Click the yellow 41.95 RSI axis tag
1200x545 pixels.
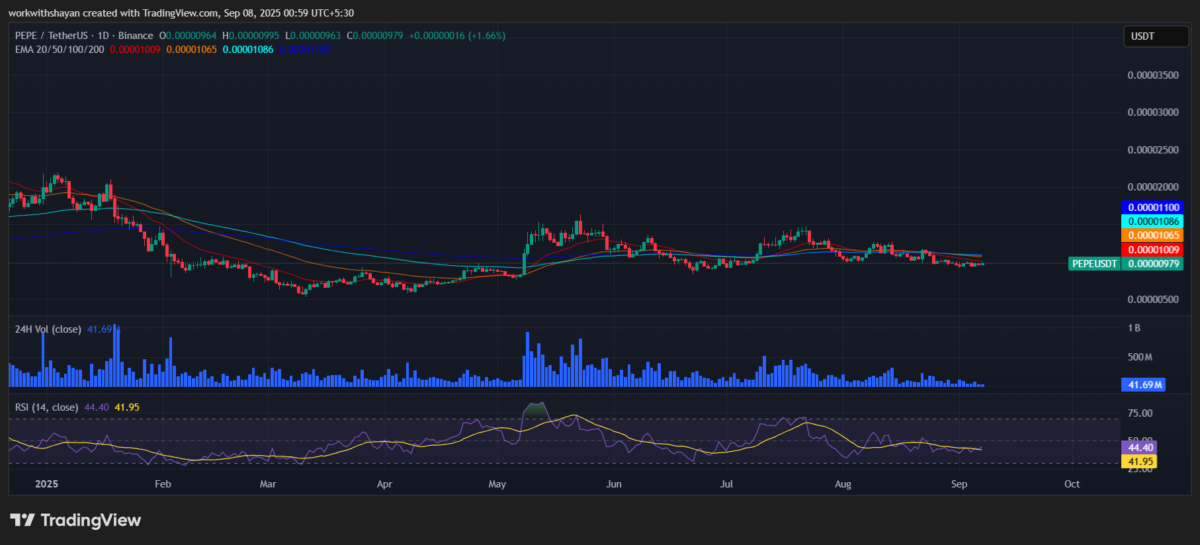pos(1140,462)
